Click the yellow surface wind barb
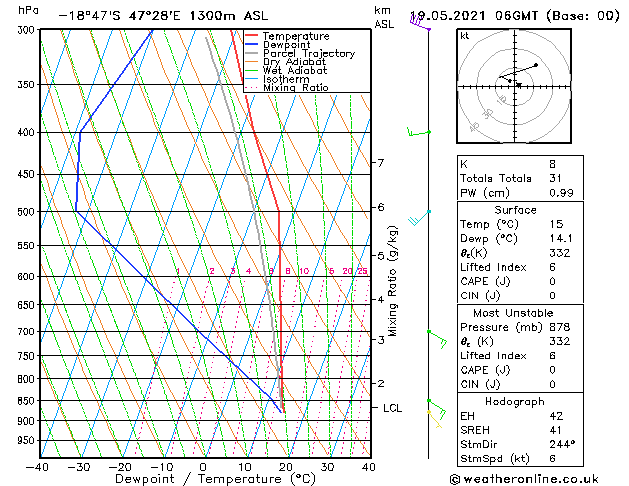This screenshot has height=486, width=629. pyautogui.click(x=434, y=419)
